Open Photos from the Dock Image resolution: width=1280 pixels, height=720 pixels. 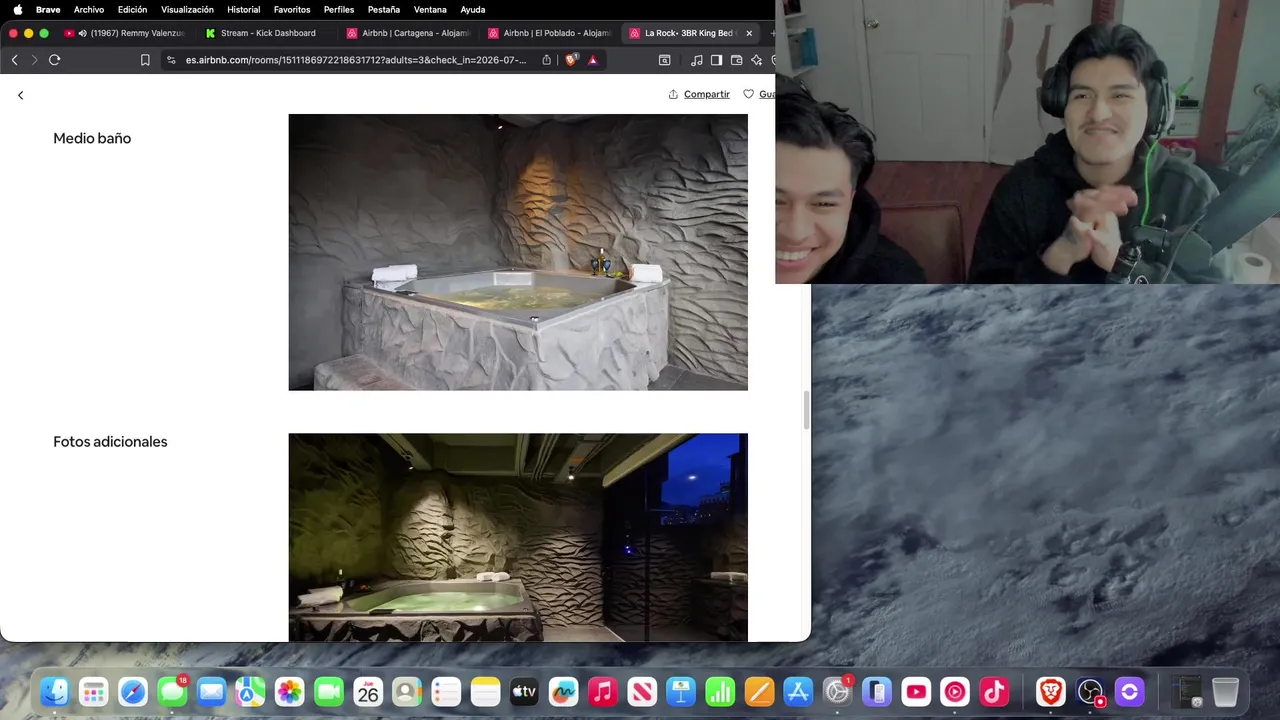click(289, 692)
